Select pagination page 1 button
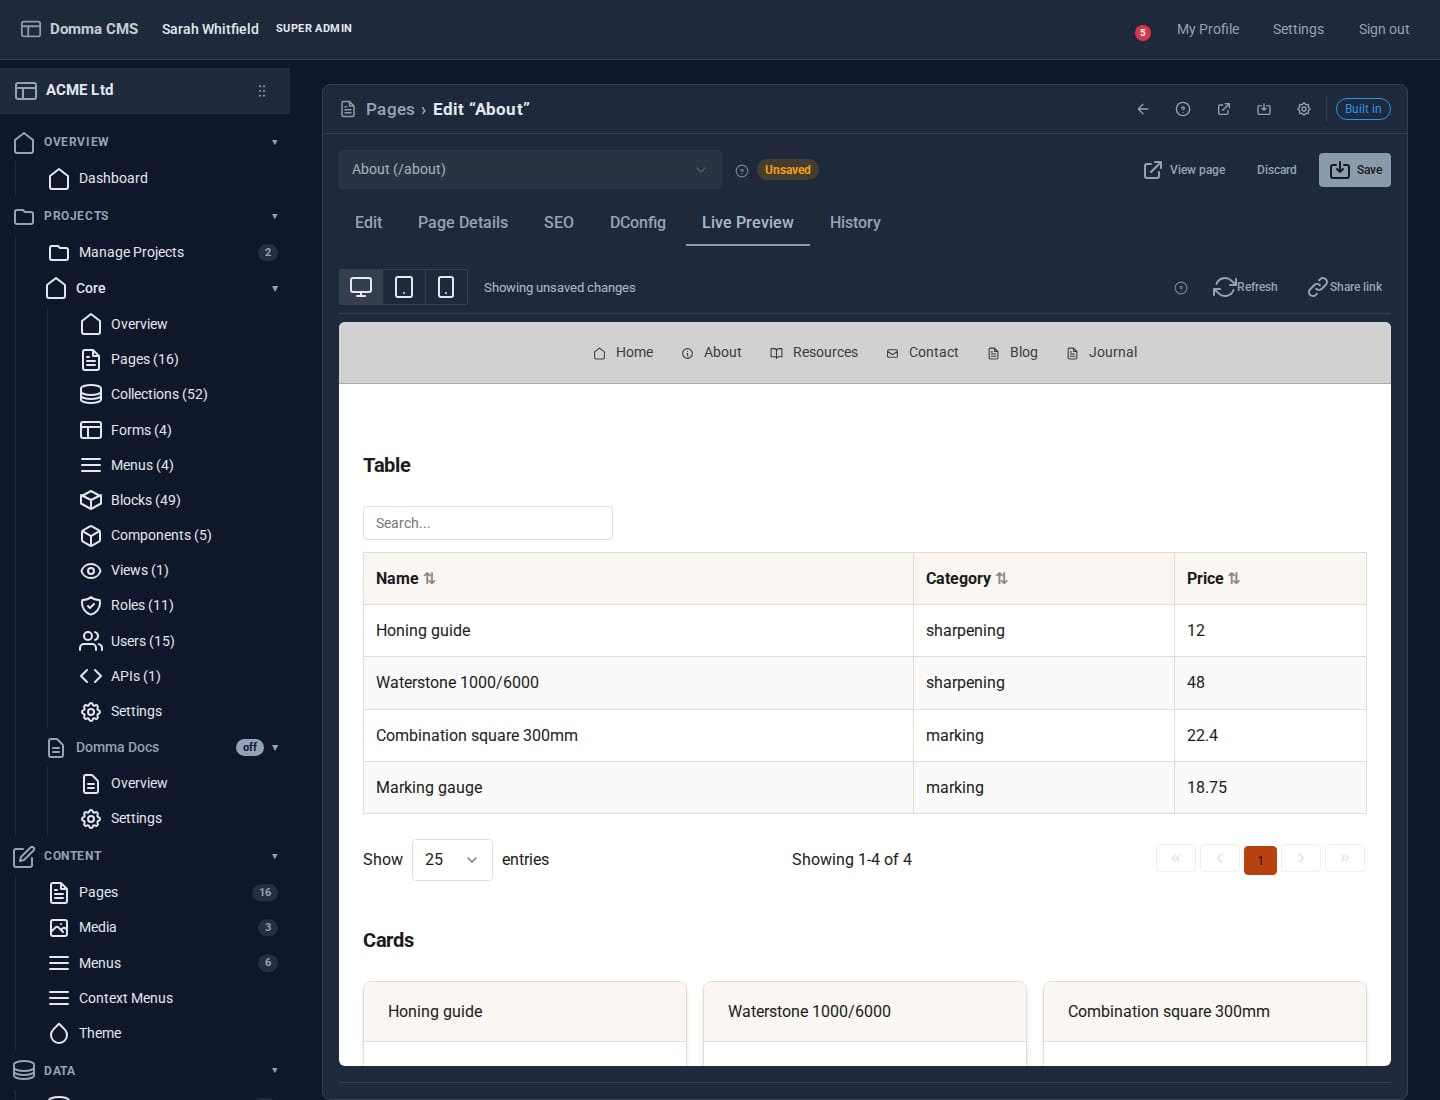Screen dimensions: 1440x1100 click(x=1260, y=860)
